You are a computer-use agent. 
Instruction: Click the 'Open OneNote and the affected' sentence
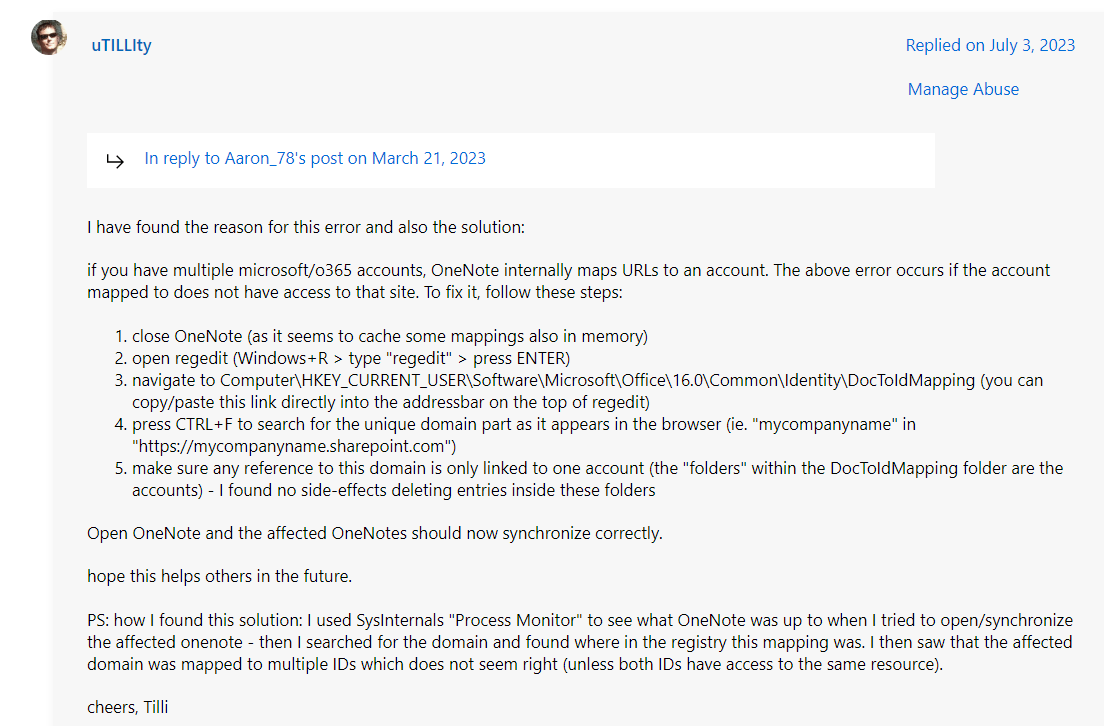tap(374, 533)
